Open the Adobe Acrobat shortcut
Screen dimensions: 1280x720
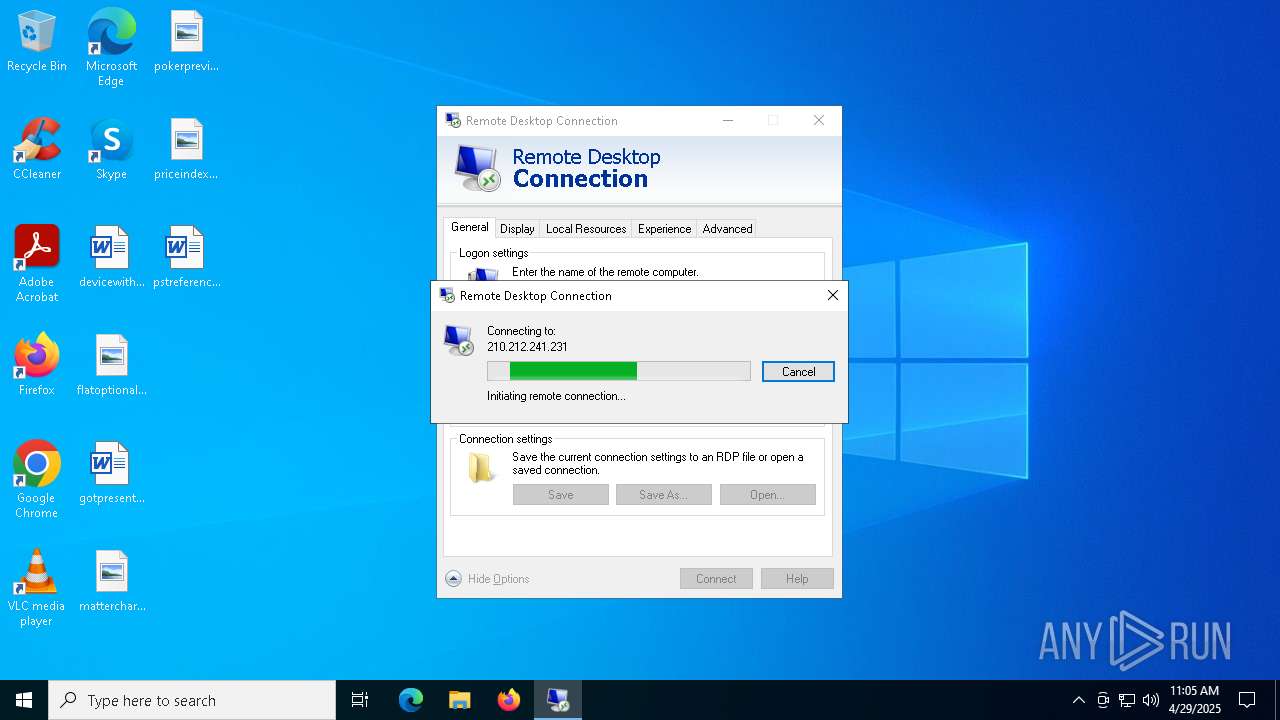pyautogui.click(x=37, y=264)
